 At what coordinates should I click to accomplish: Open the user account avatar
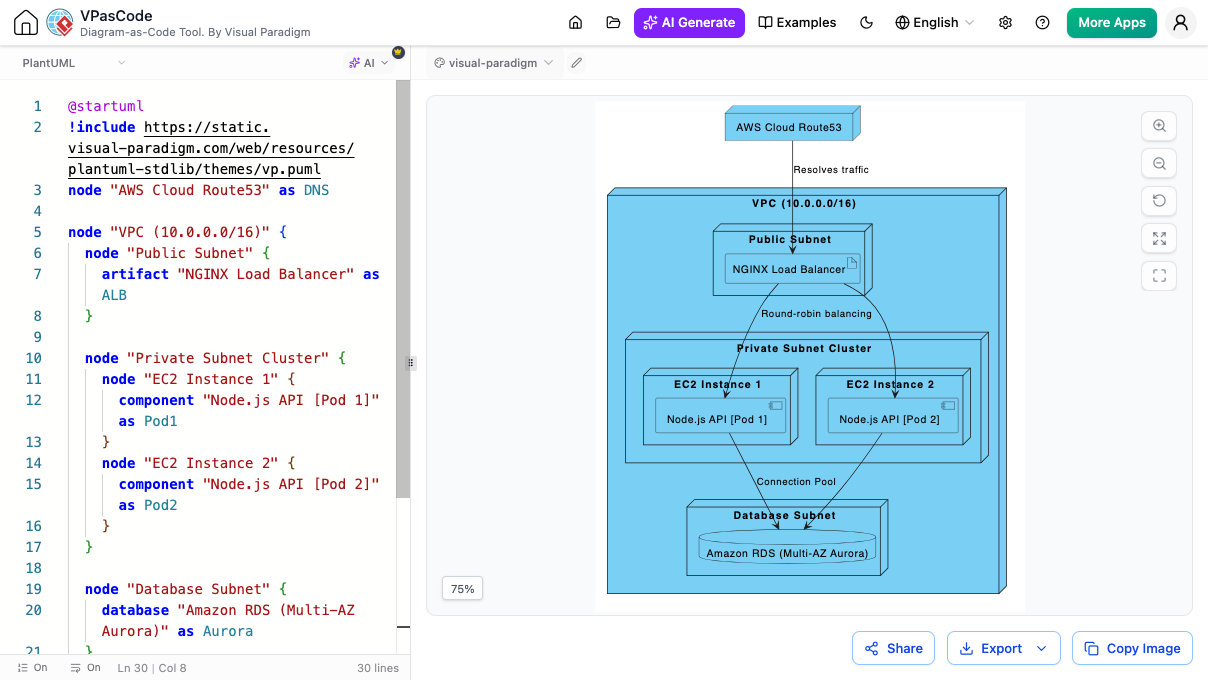(1181, 22)
